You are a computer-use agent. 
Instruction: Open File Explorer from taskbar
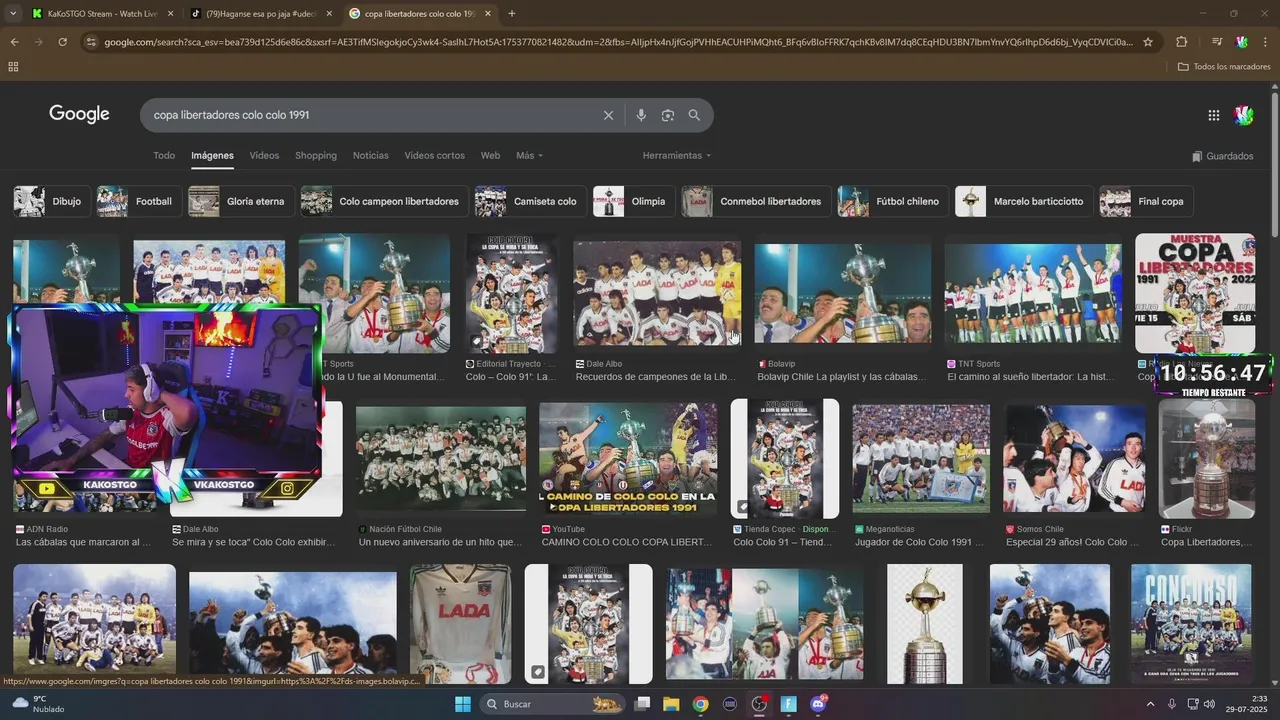671,704
